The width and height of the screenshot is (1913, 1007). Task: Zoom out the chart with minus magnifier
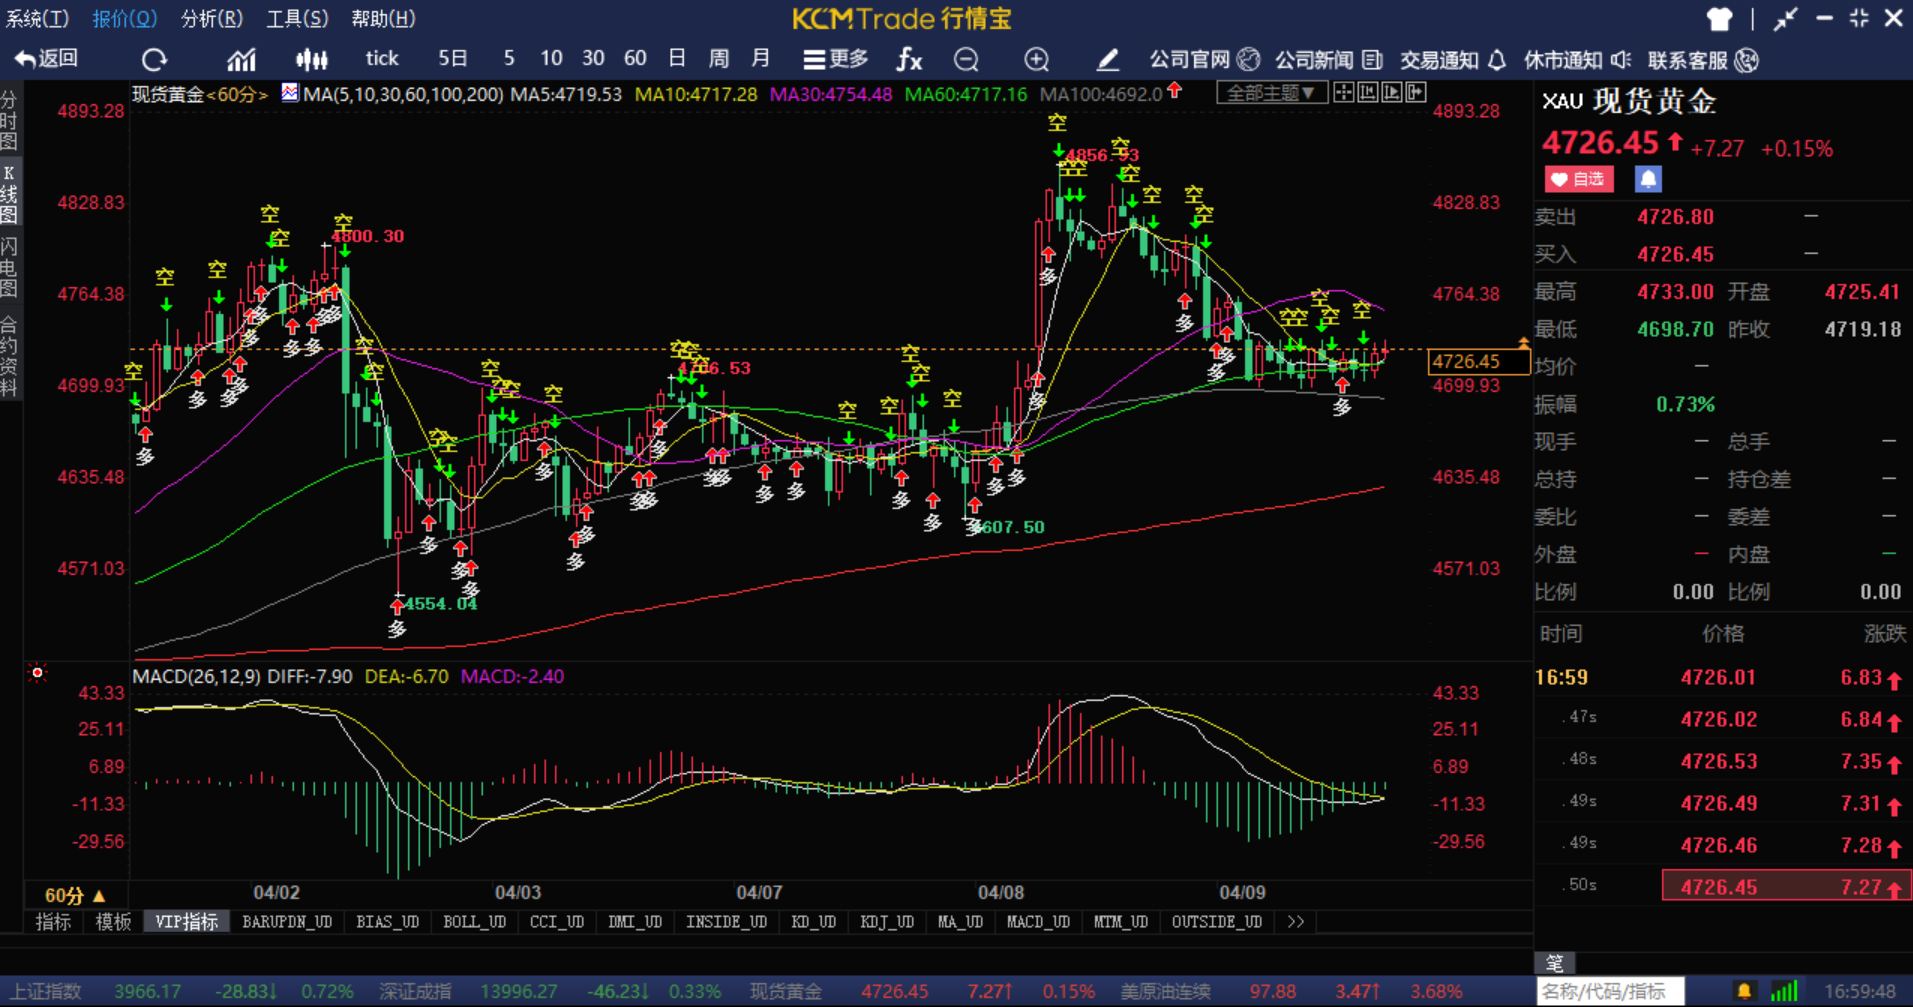click(x=966, y=60)
